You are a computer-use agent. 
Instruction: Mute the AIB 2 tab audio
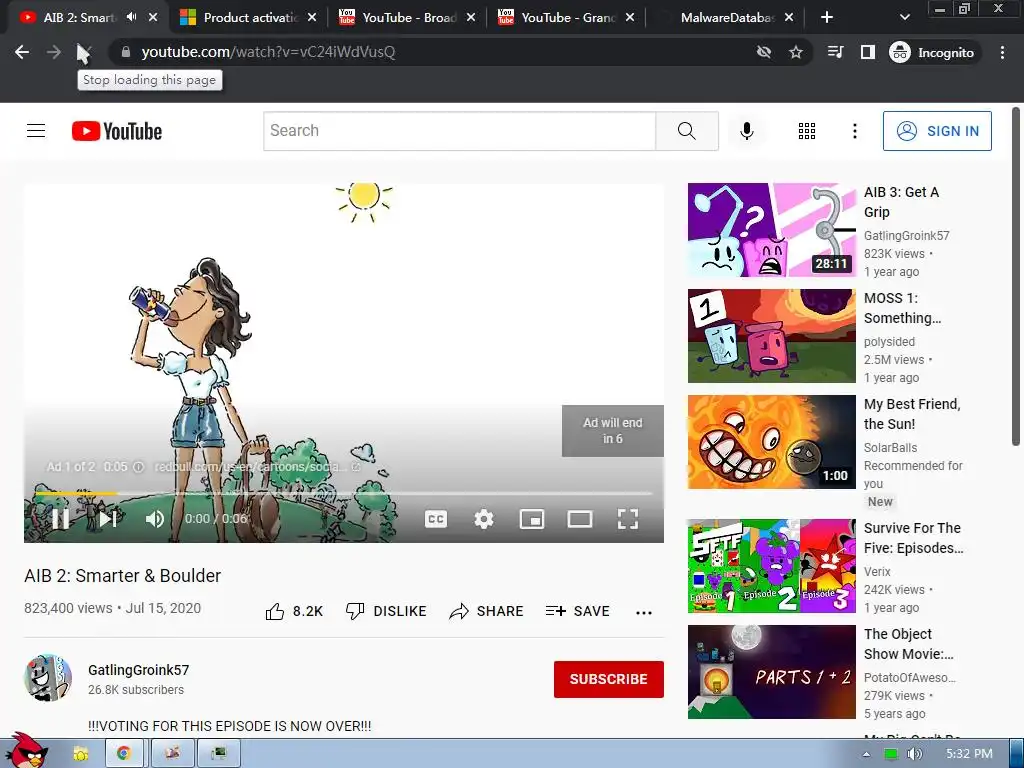point(132,17)
